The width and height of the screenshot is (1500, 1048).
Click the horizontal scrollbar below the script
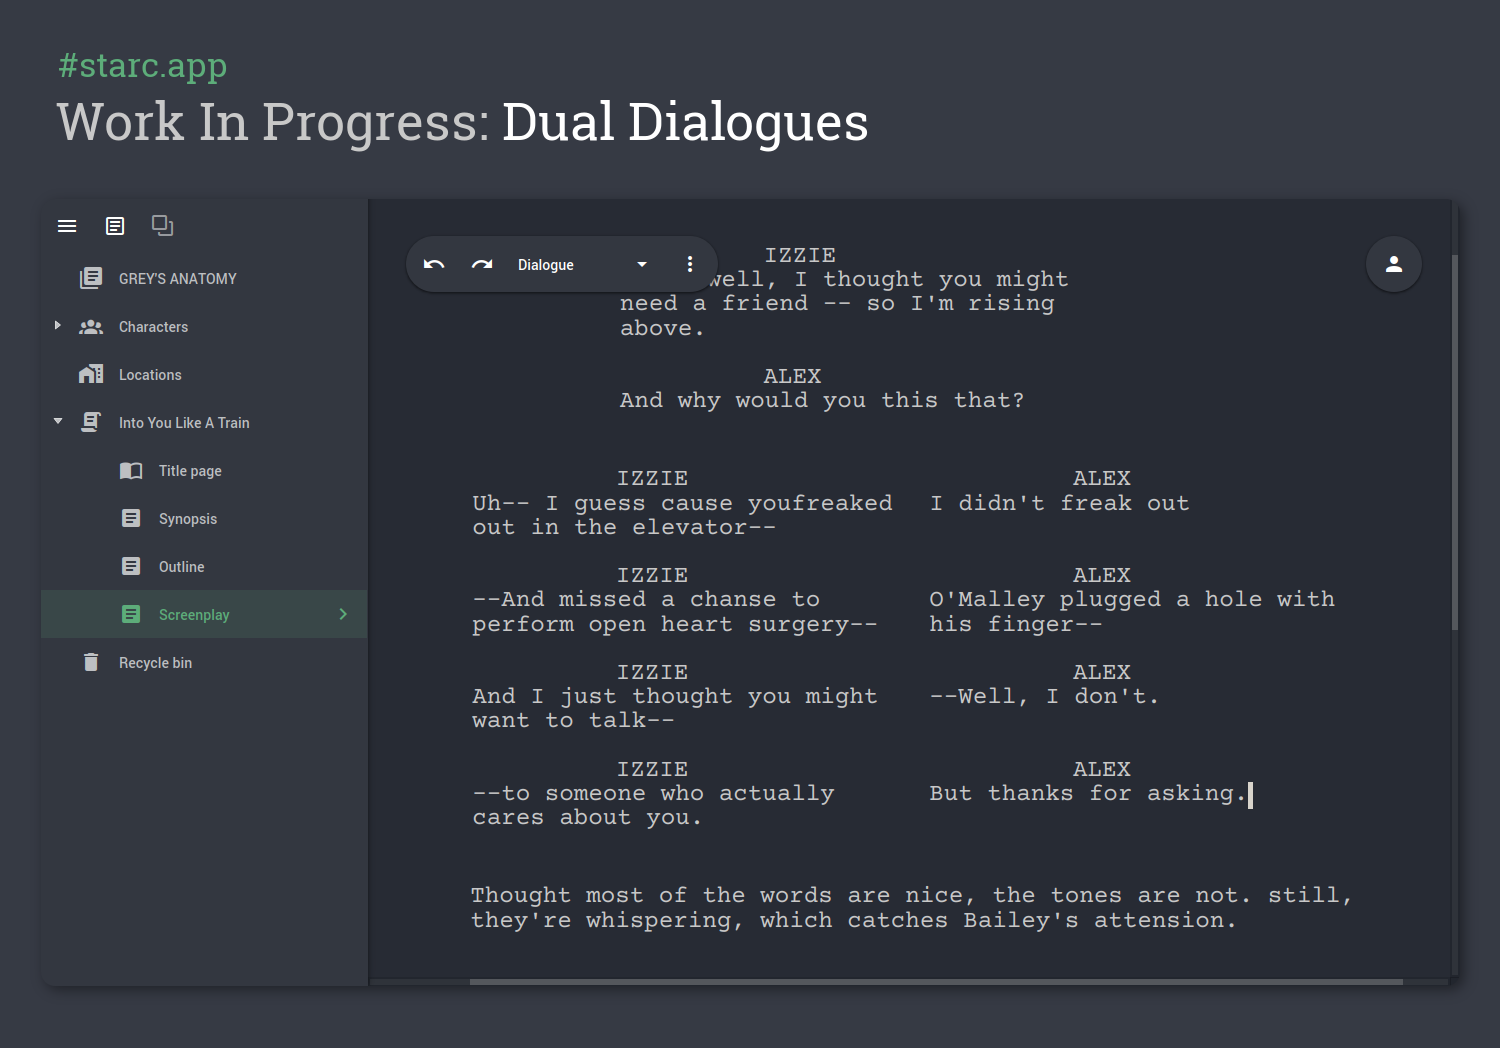point(936,982)
